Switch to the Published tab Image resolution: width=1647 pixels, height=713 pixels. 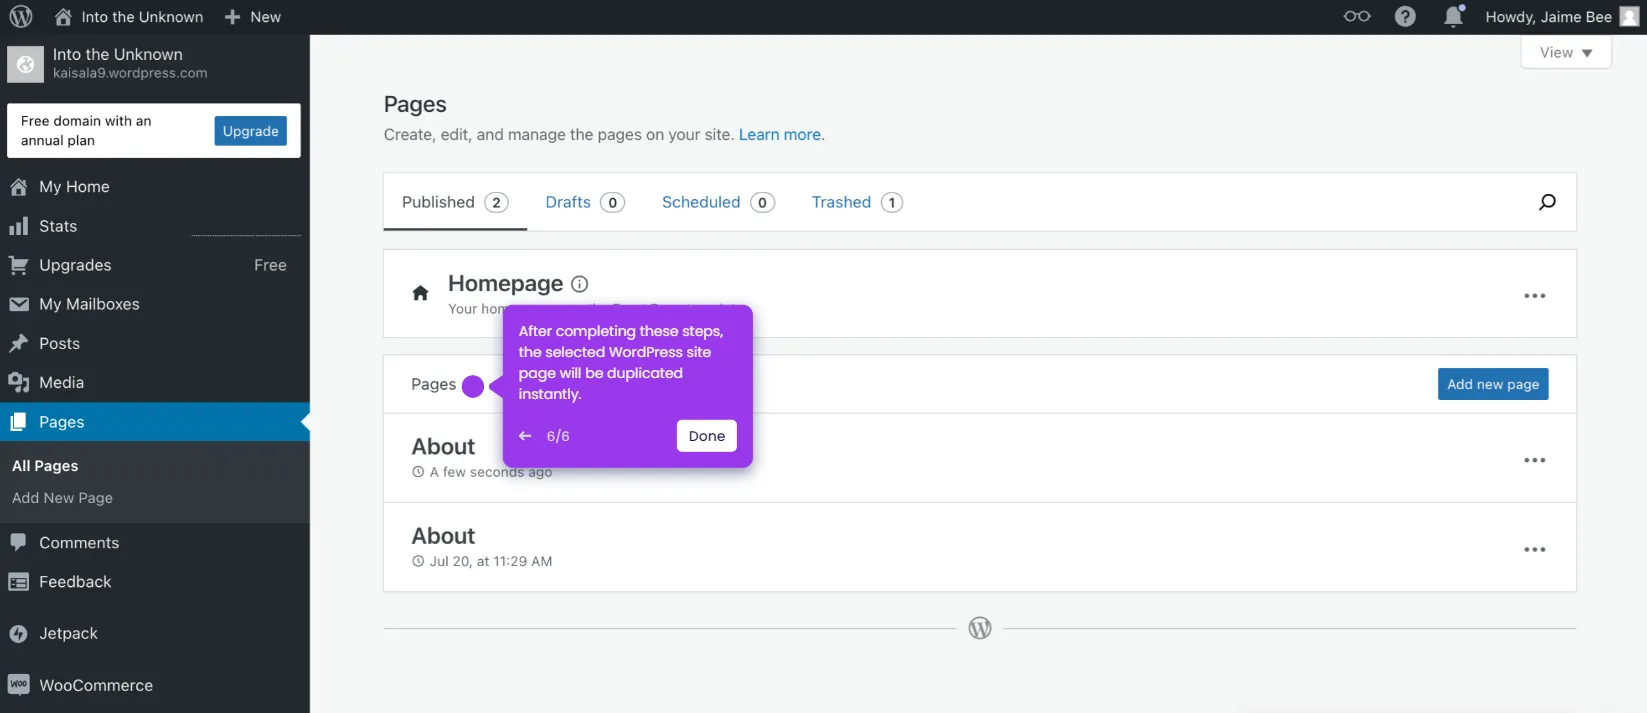pos(455,202)
